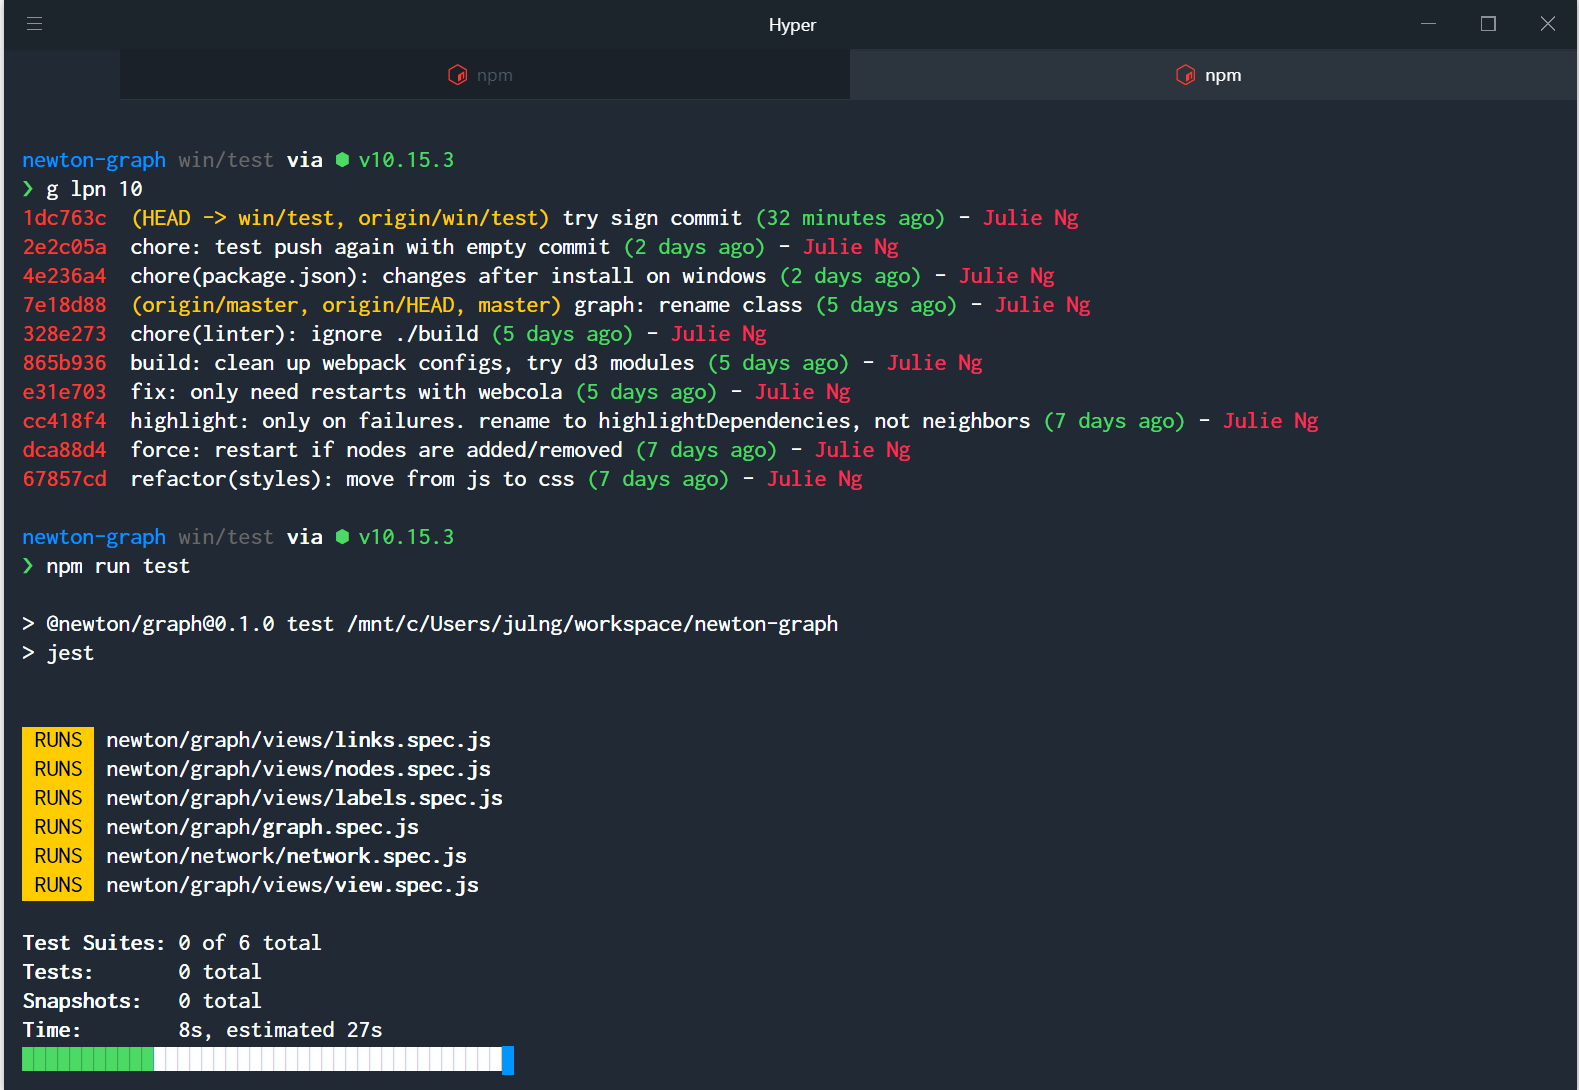Click the npm icon in first tab

(x=457, y=75)
